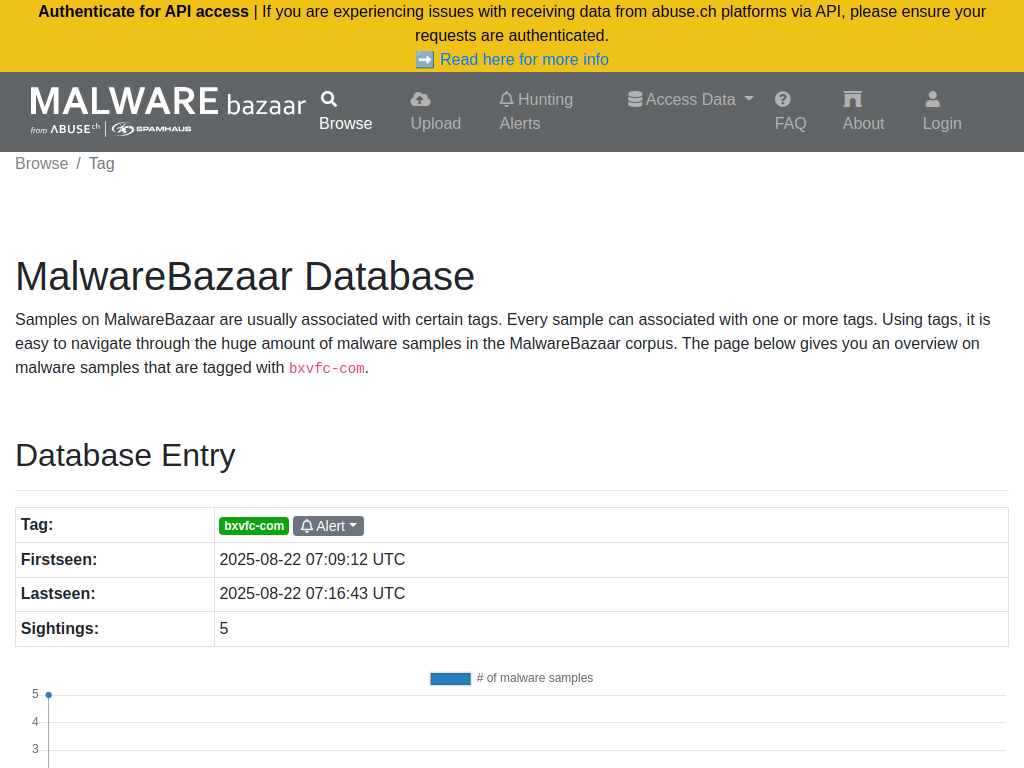The image size is (1024, 768).
Task: Open the About navigation item
Action: 863,111
